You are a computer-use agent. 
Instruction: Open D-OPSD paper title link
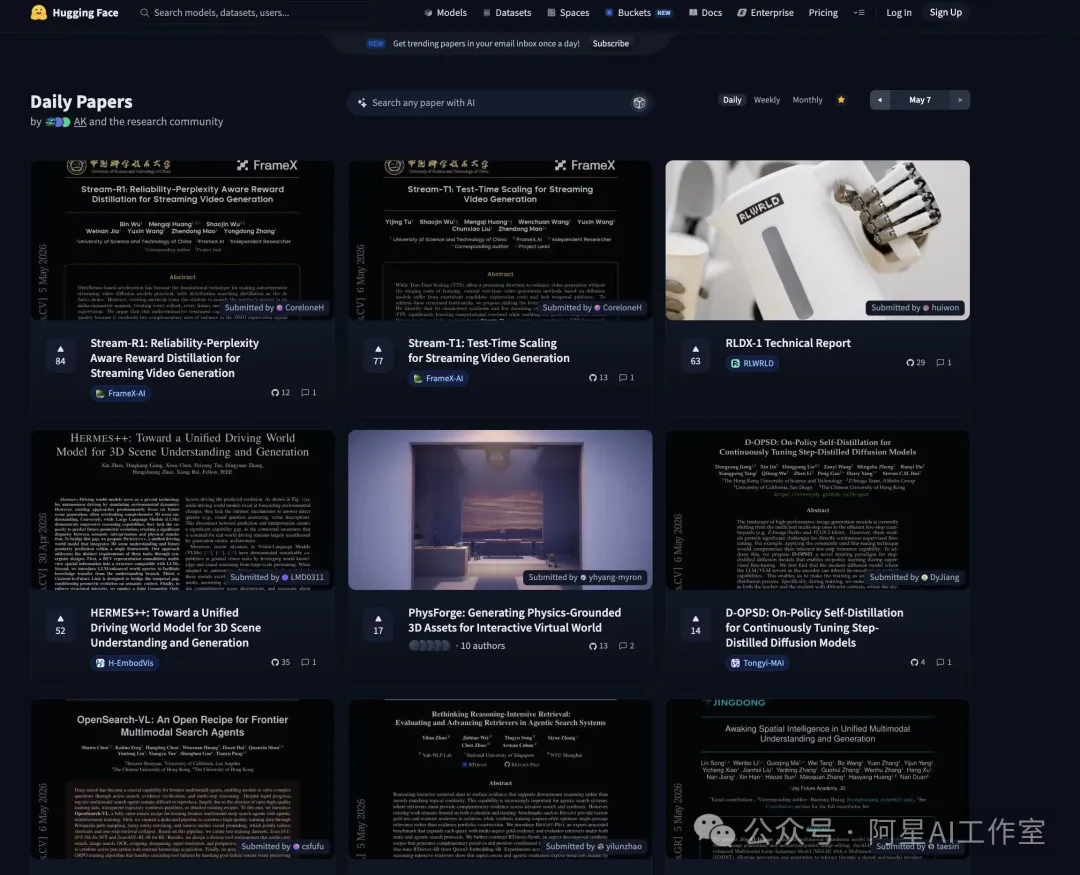pyautogui.click(x=814, y=628)
